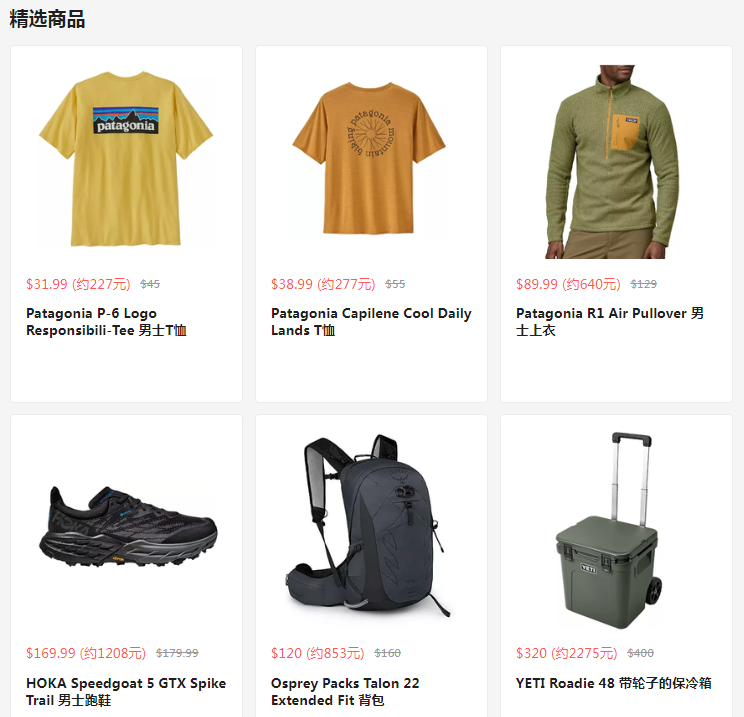The height and width of the screenshot is (717, 744).
Task: Select the Patagonia R1 Air Pullover title
Action: point(610,322)
